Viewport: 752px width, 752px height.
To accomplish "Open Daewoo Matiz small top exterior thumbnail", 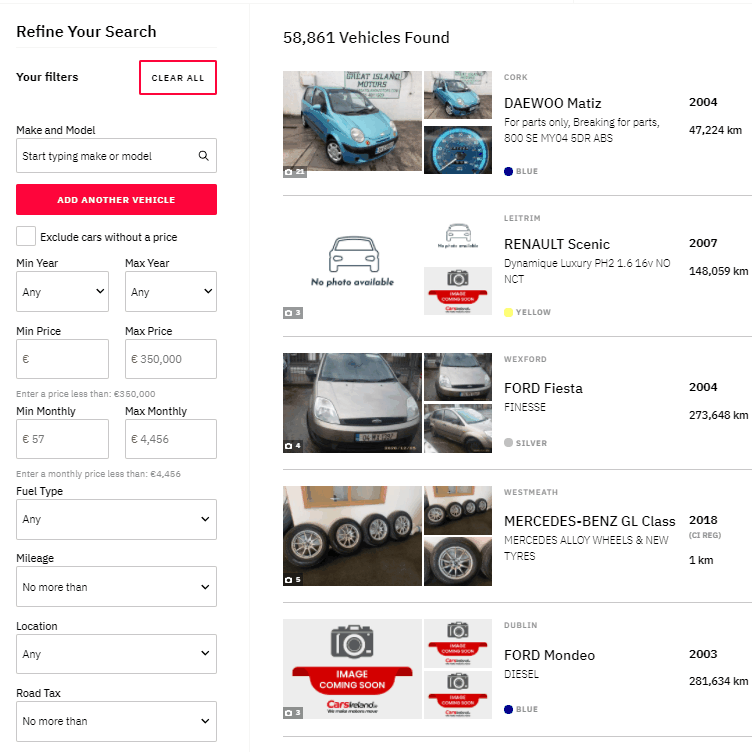I will [x=458, y=95].
